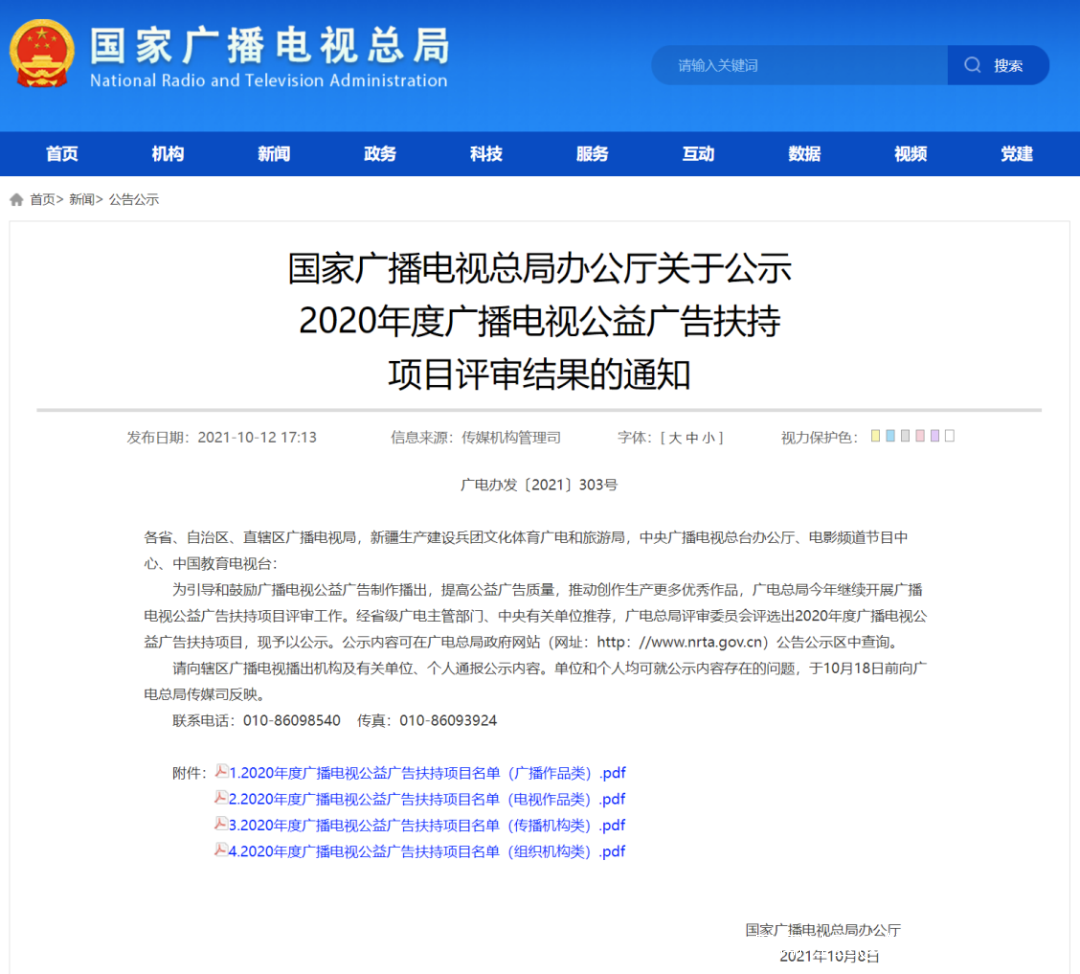Go to 公告公示 breadcrumb link
This screenshot has width=1080, height=974.
pos(134,200)
